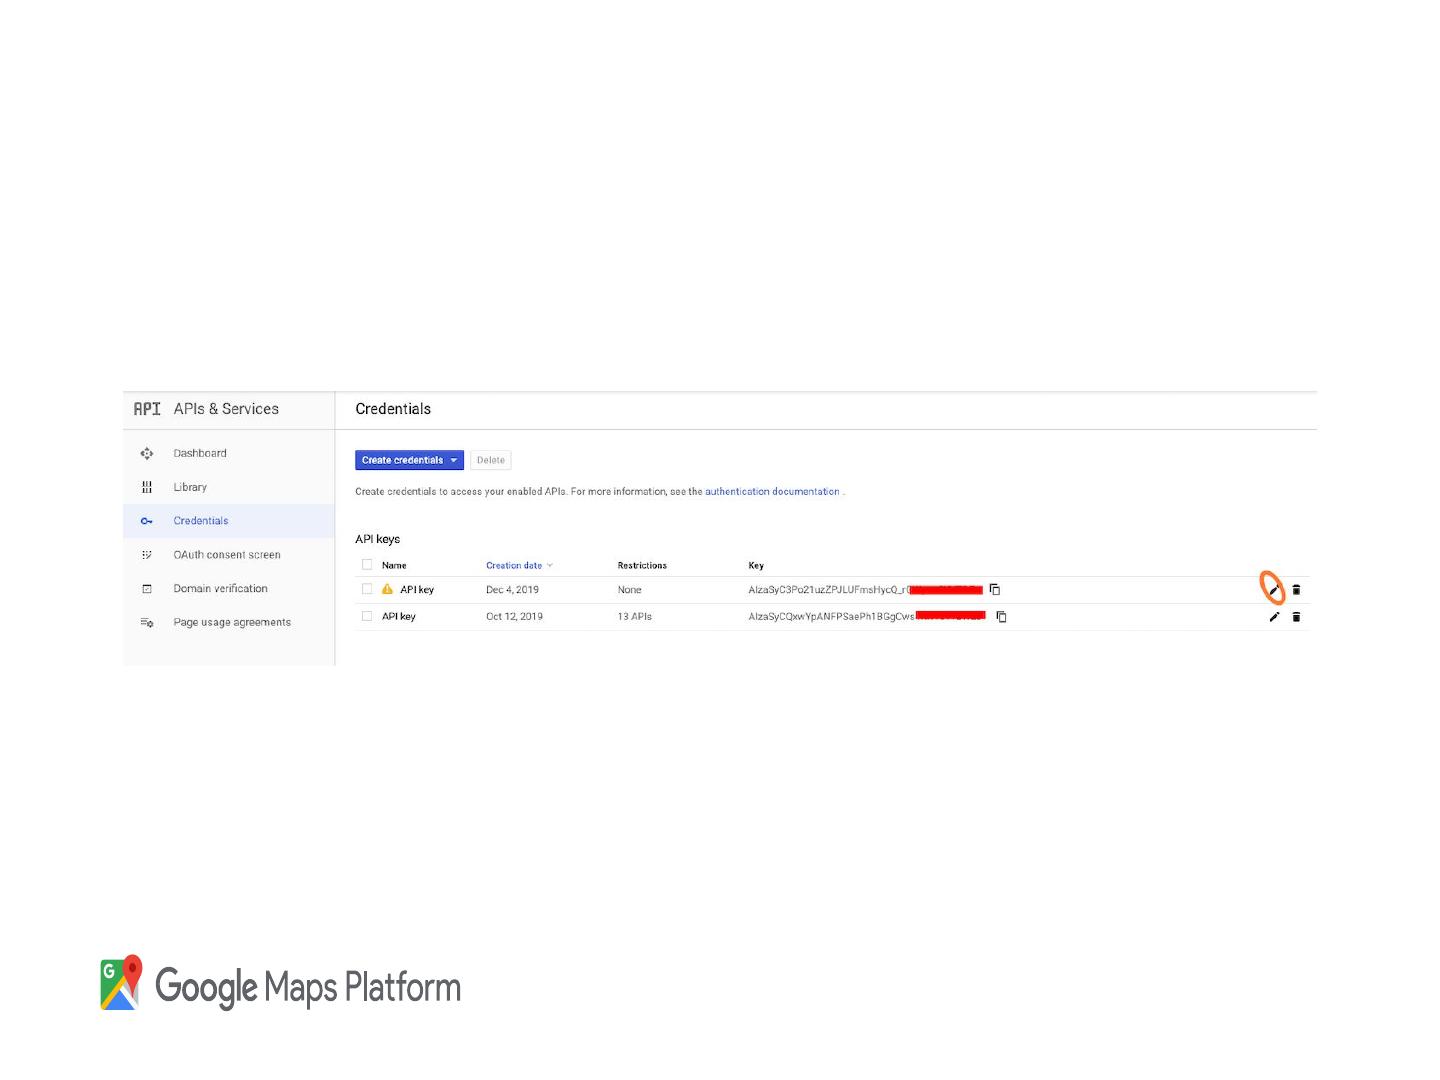This screenshot has width=1440, height=1080.
Task: Click the Library sidebar icon
Action: pos(147,487)
